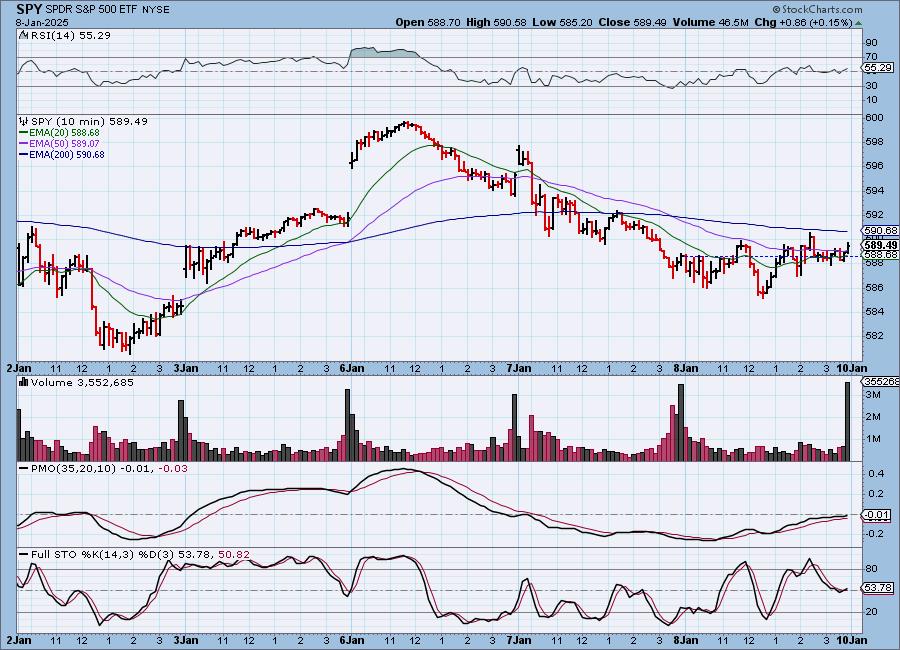Click the 20 level on stochastic axis
The image size is (900, 650).
[871, 612]
